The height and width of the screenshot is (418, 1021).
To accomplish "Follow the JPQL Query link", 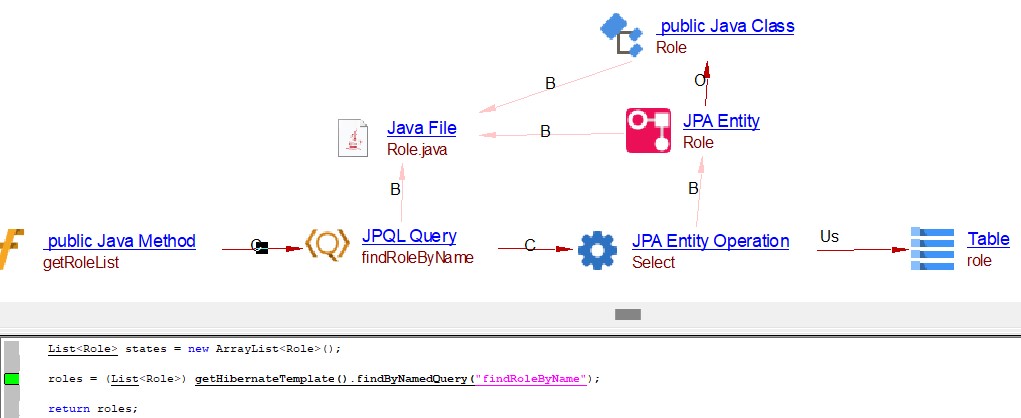I will pos(409,237).
